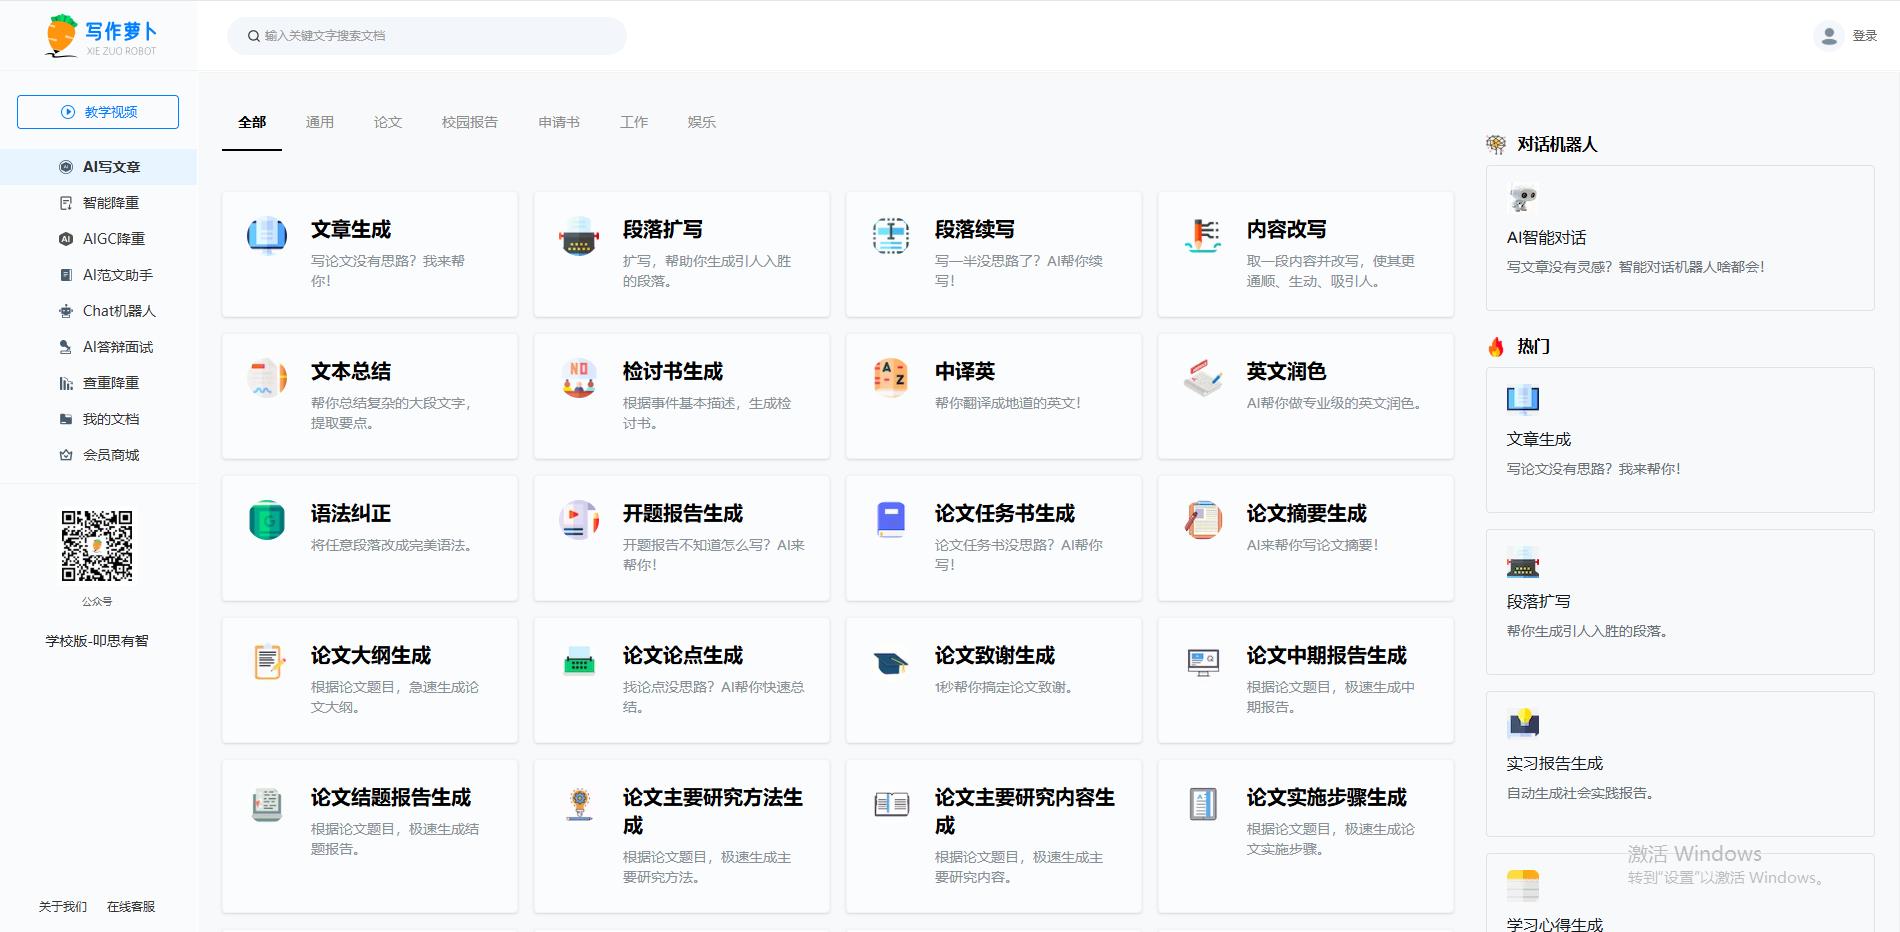The image size is (1900, 932).
Task: Open Chat机器人 in the sidebar
Action: click(118, 311)
